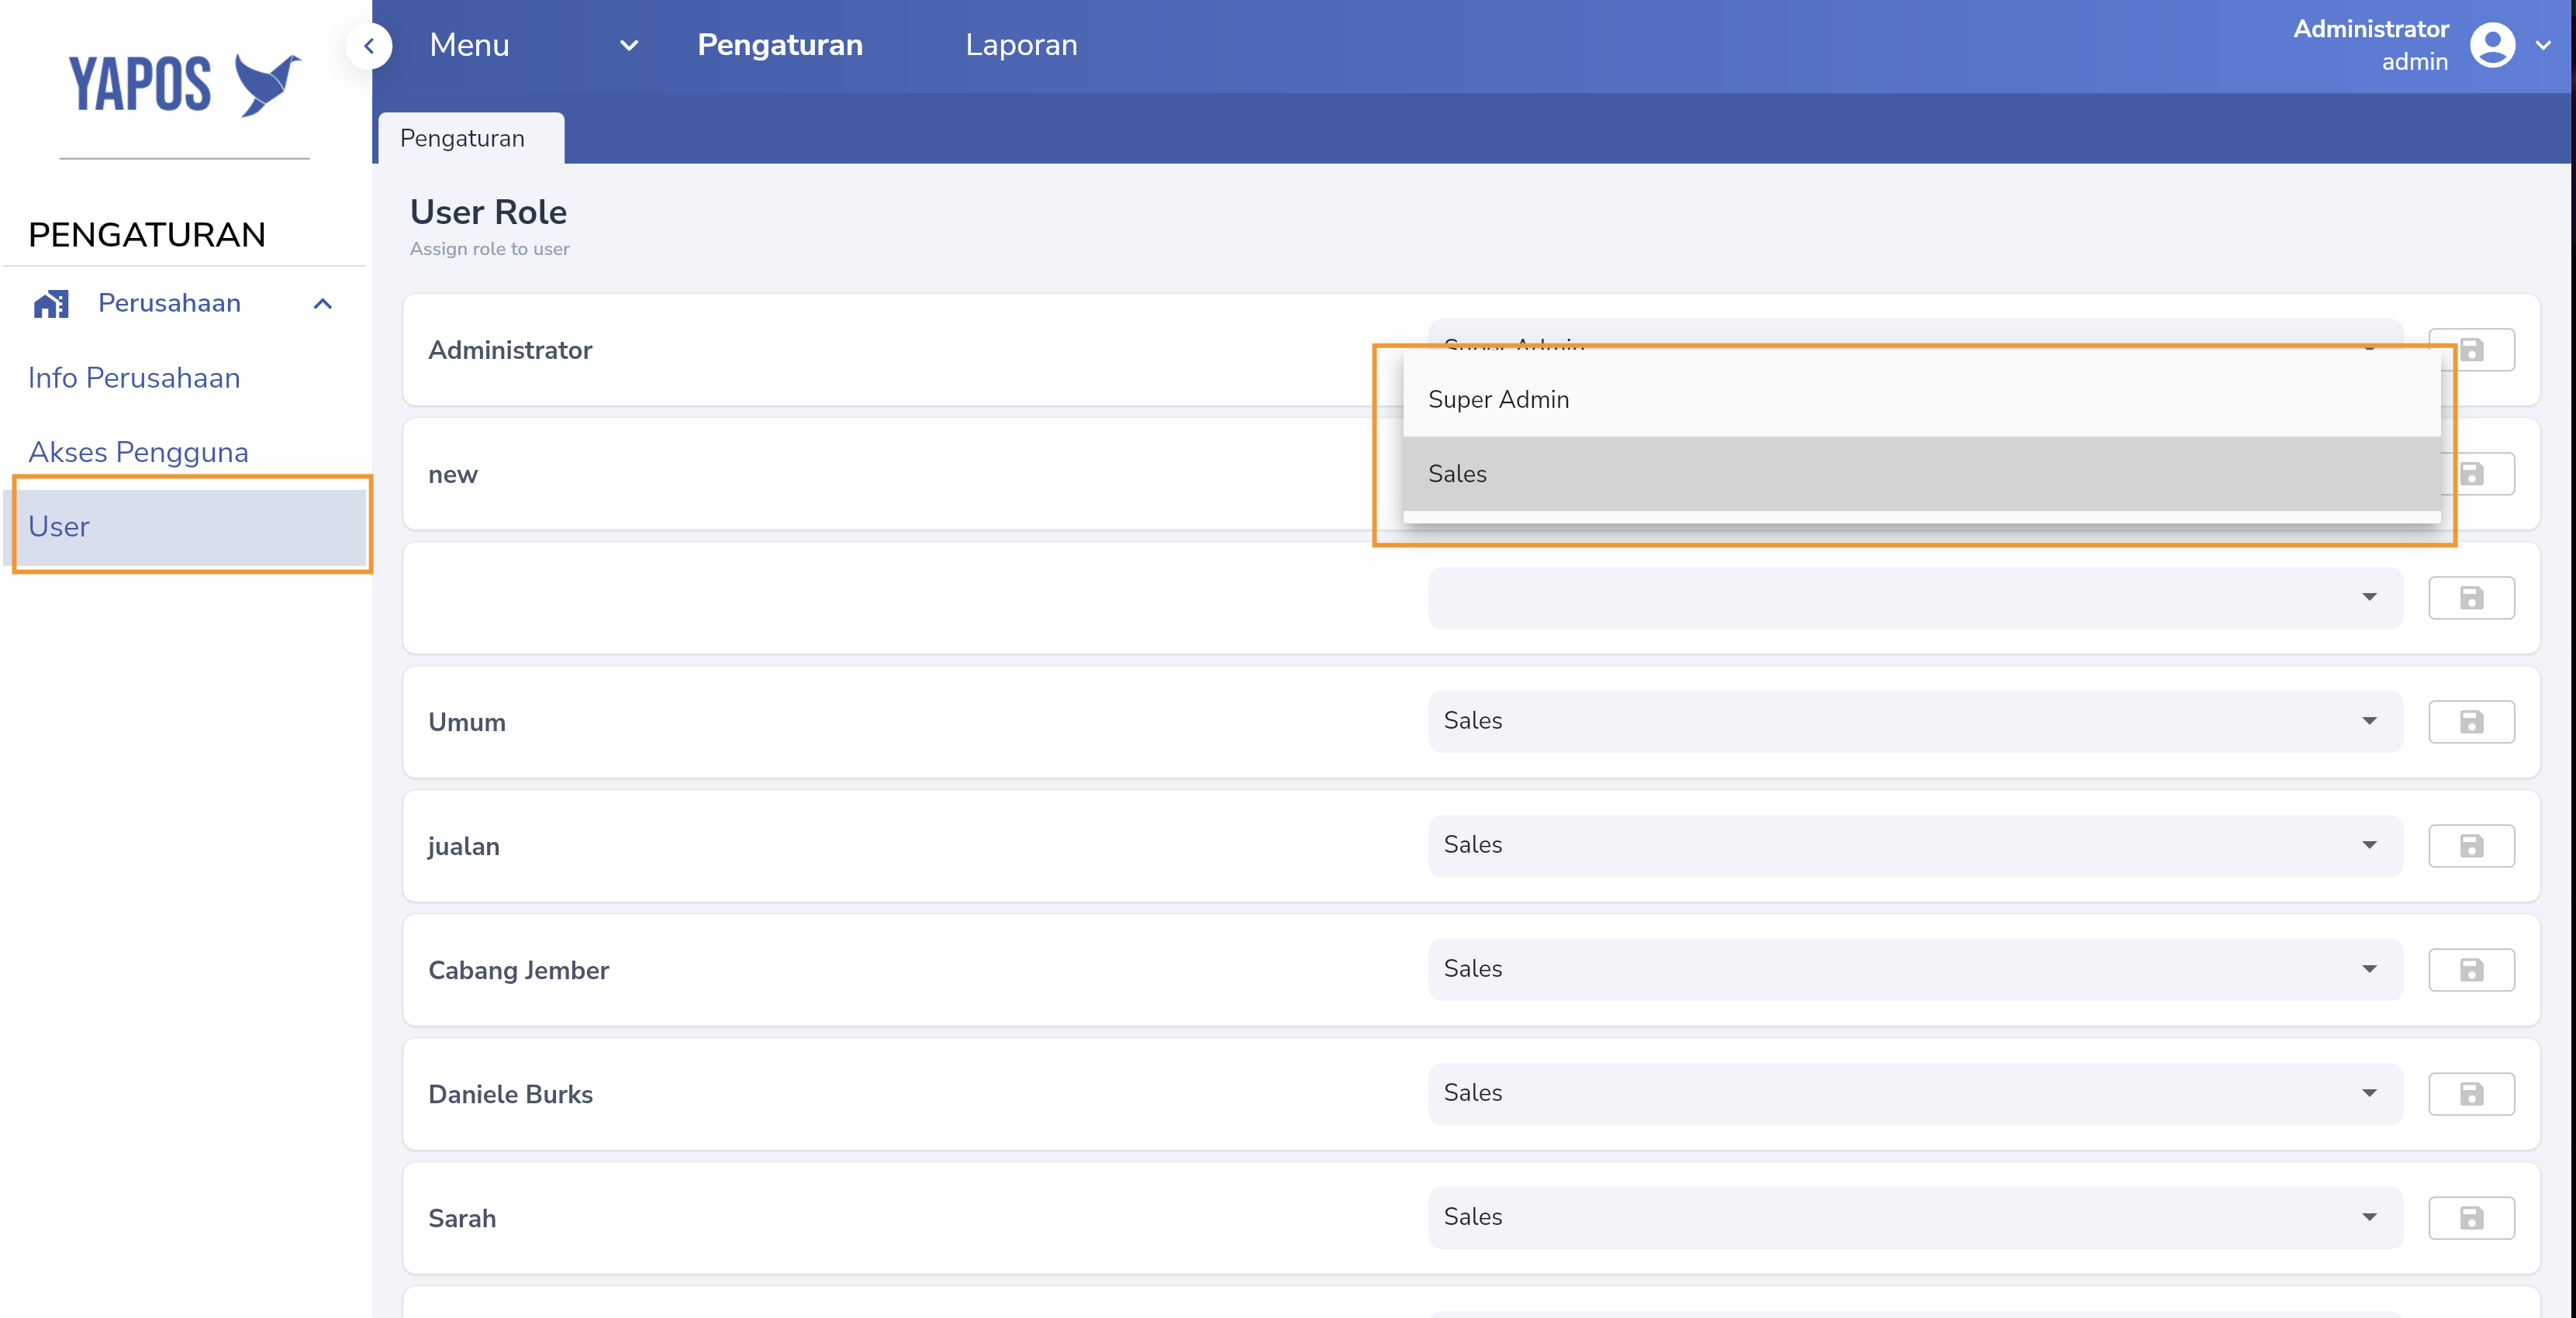Image resolution: width=2576 pixels, height=1318 pixels.
Task: Click the Administrator user name in list
Action: click(x=510, y=350)
